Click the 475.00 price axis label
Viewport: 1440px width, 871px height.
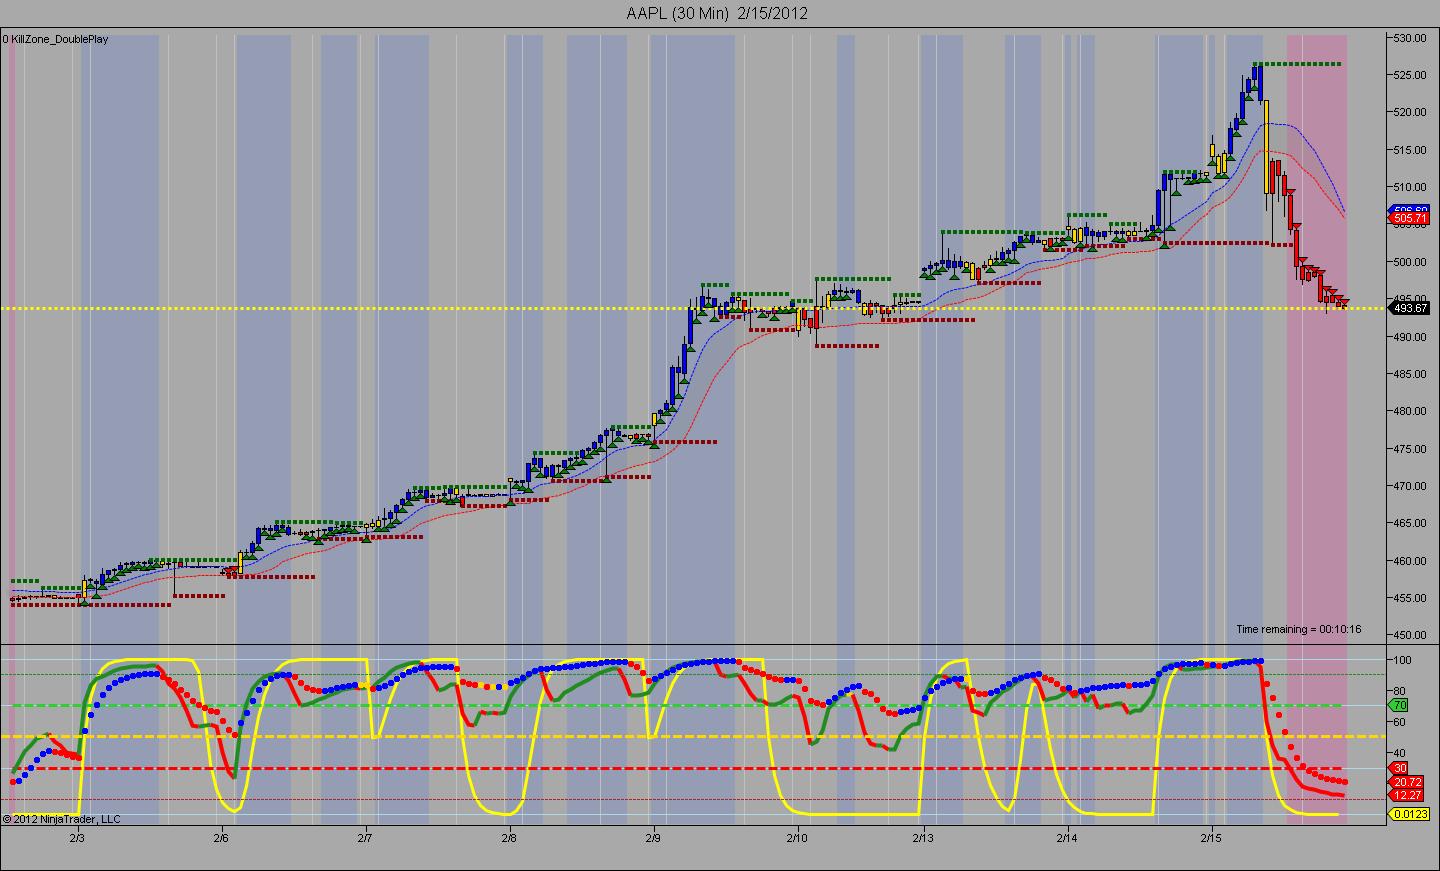click(1408, 449)
